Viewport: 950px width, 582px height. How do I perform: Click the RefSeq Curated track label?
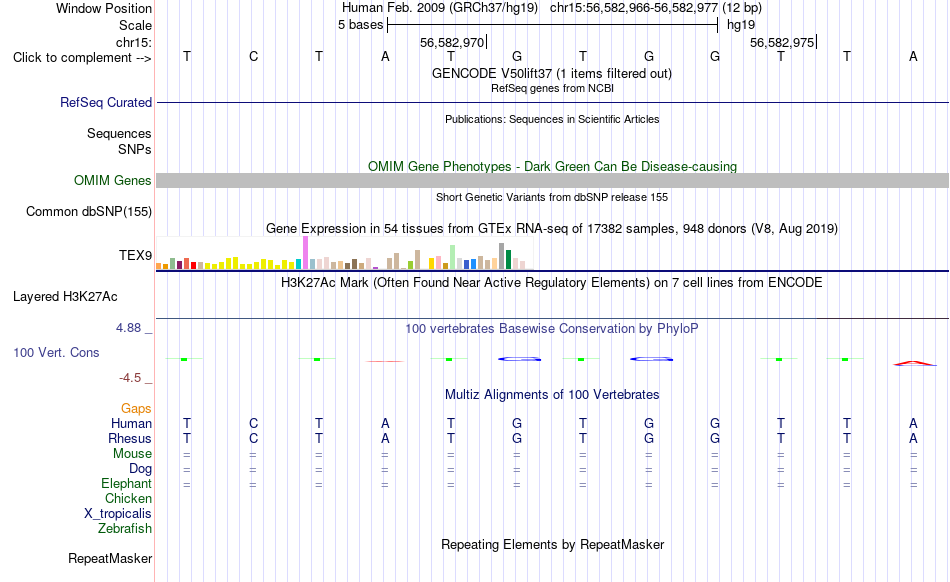(105, 102)
